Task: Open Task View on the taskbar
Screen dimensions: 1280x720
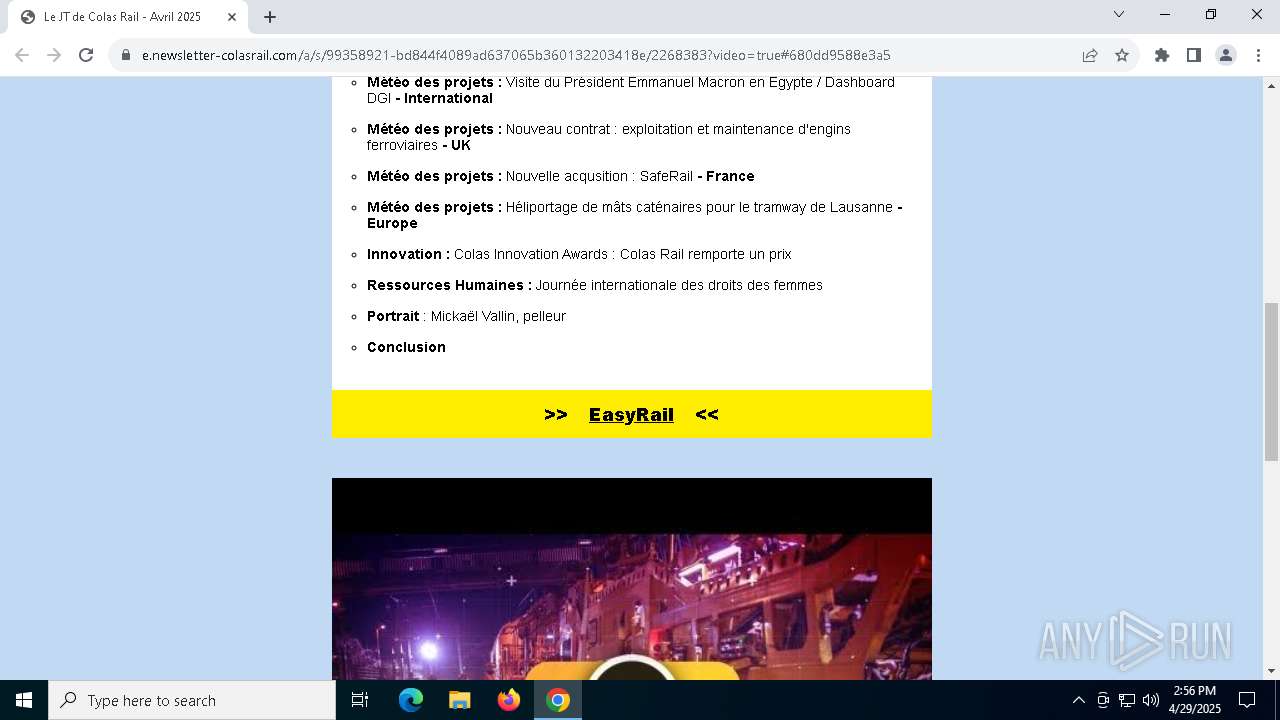Action: 360,700
